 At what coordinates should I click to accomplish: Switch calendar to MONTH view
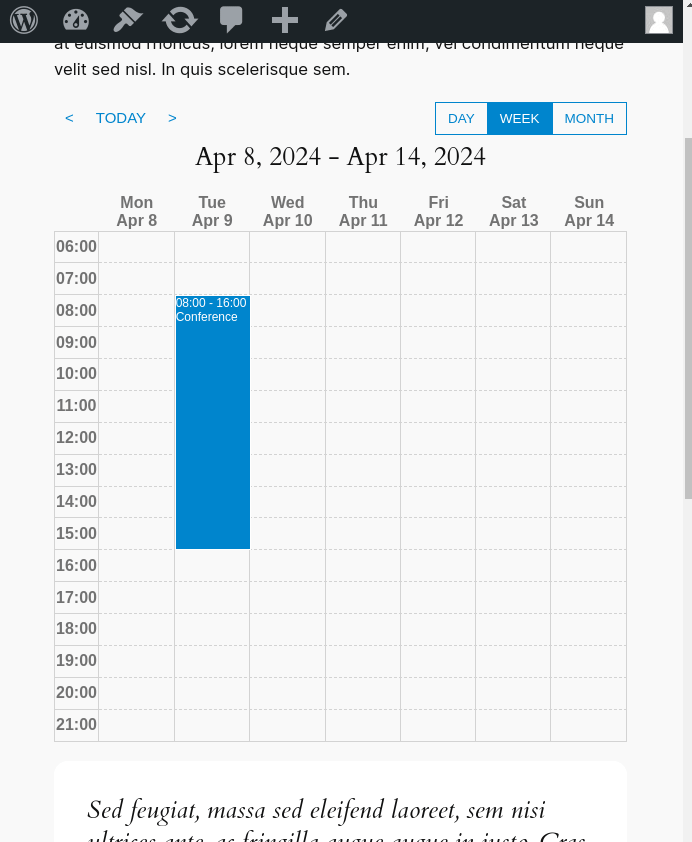click(589, 119)
